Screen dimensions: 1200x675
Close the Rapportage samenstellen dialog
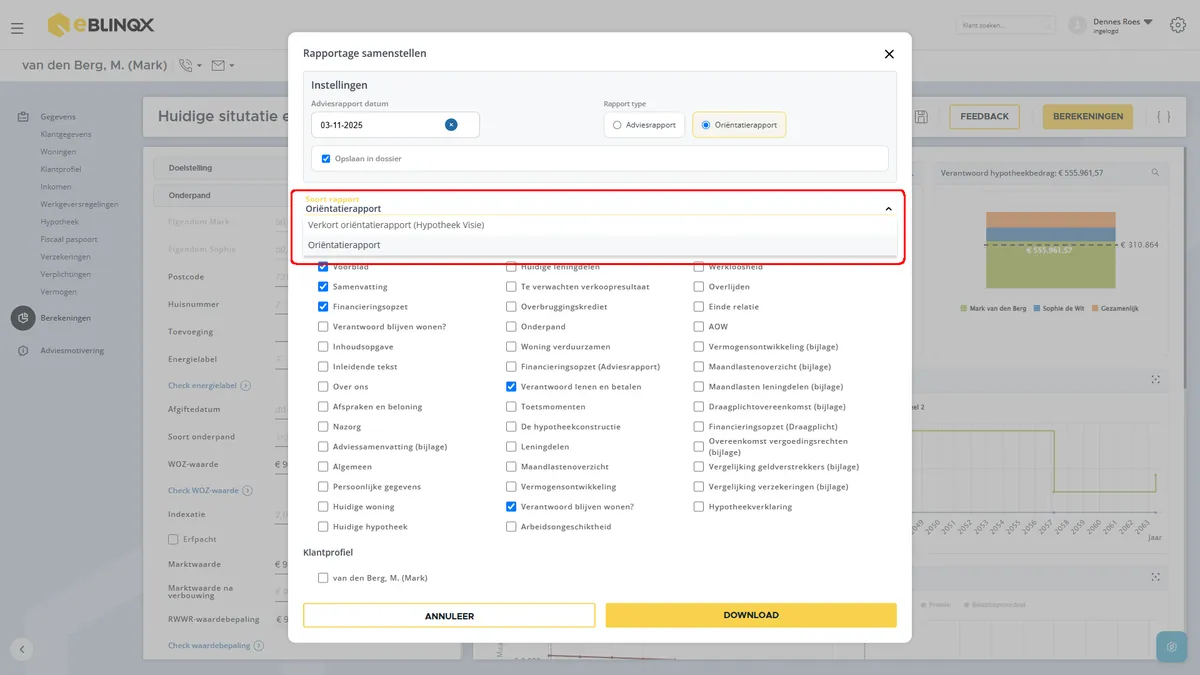pos(889,54)
